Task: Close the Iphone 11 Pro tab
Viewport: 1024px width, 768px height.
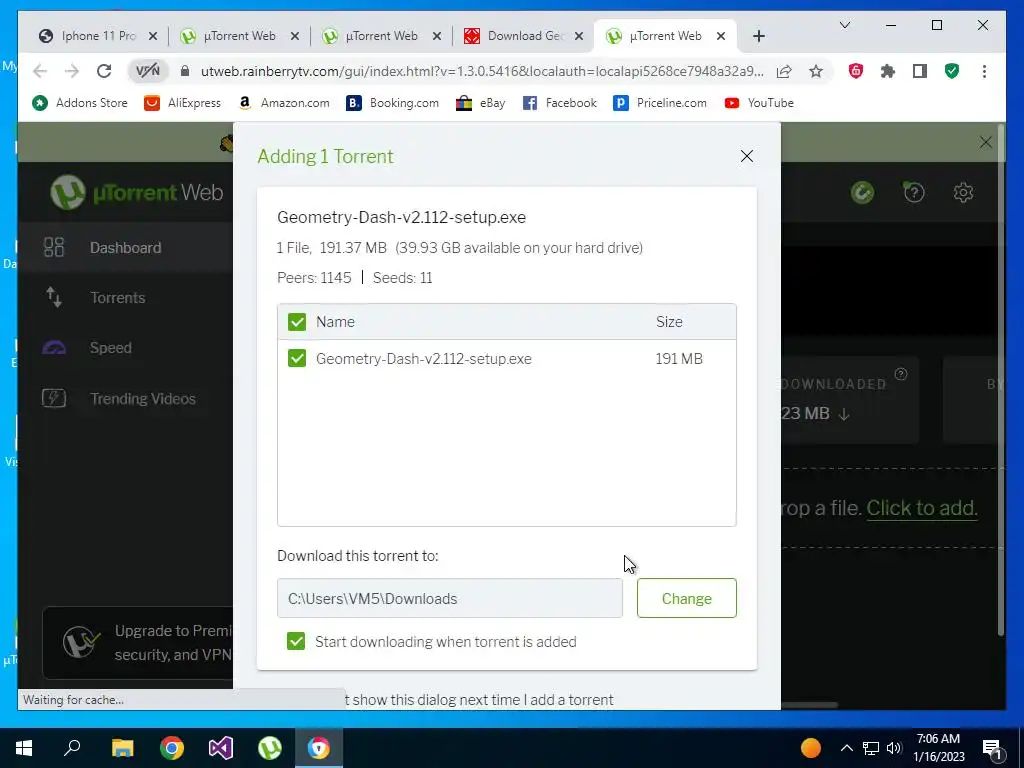Action: pos(153,36)
